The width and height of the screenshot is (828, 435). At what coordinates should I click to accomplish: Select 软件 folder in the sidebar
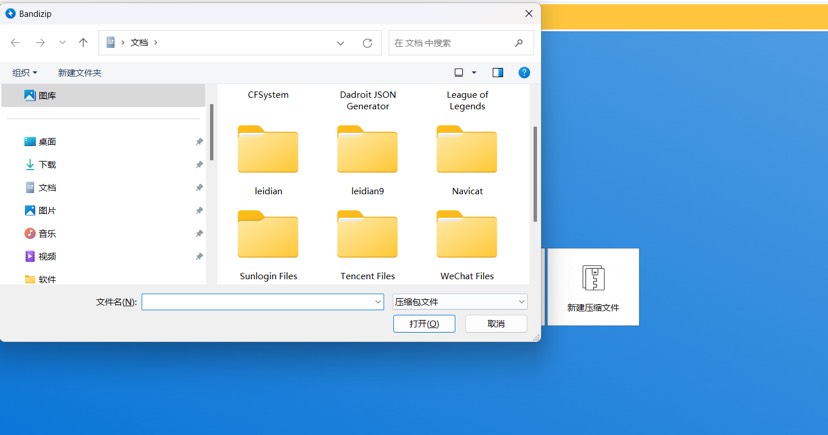40,279
